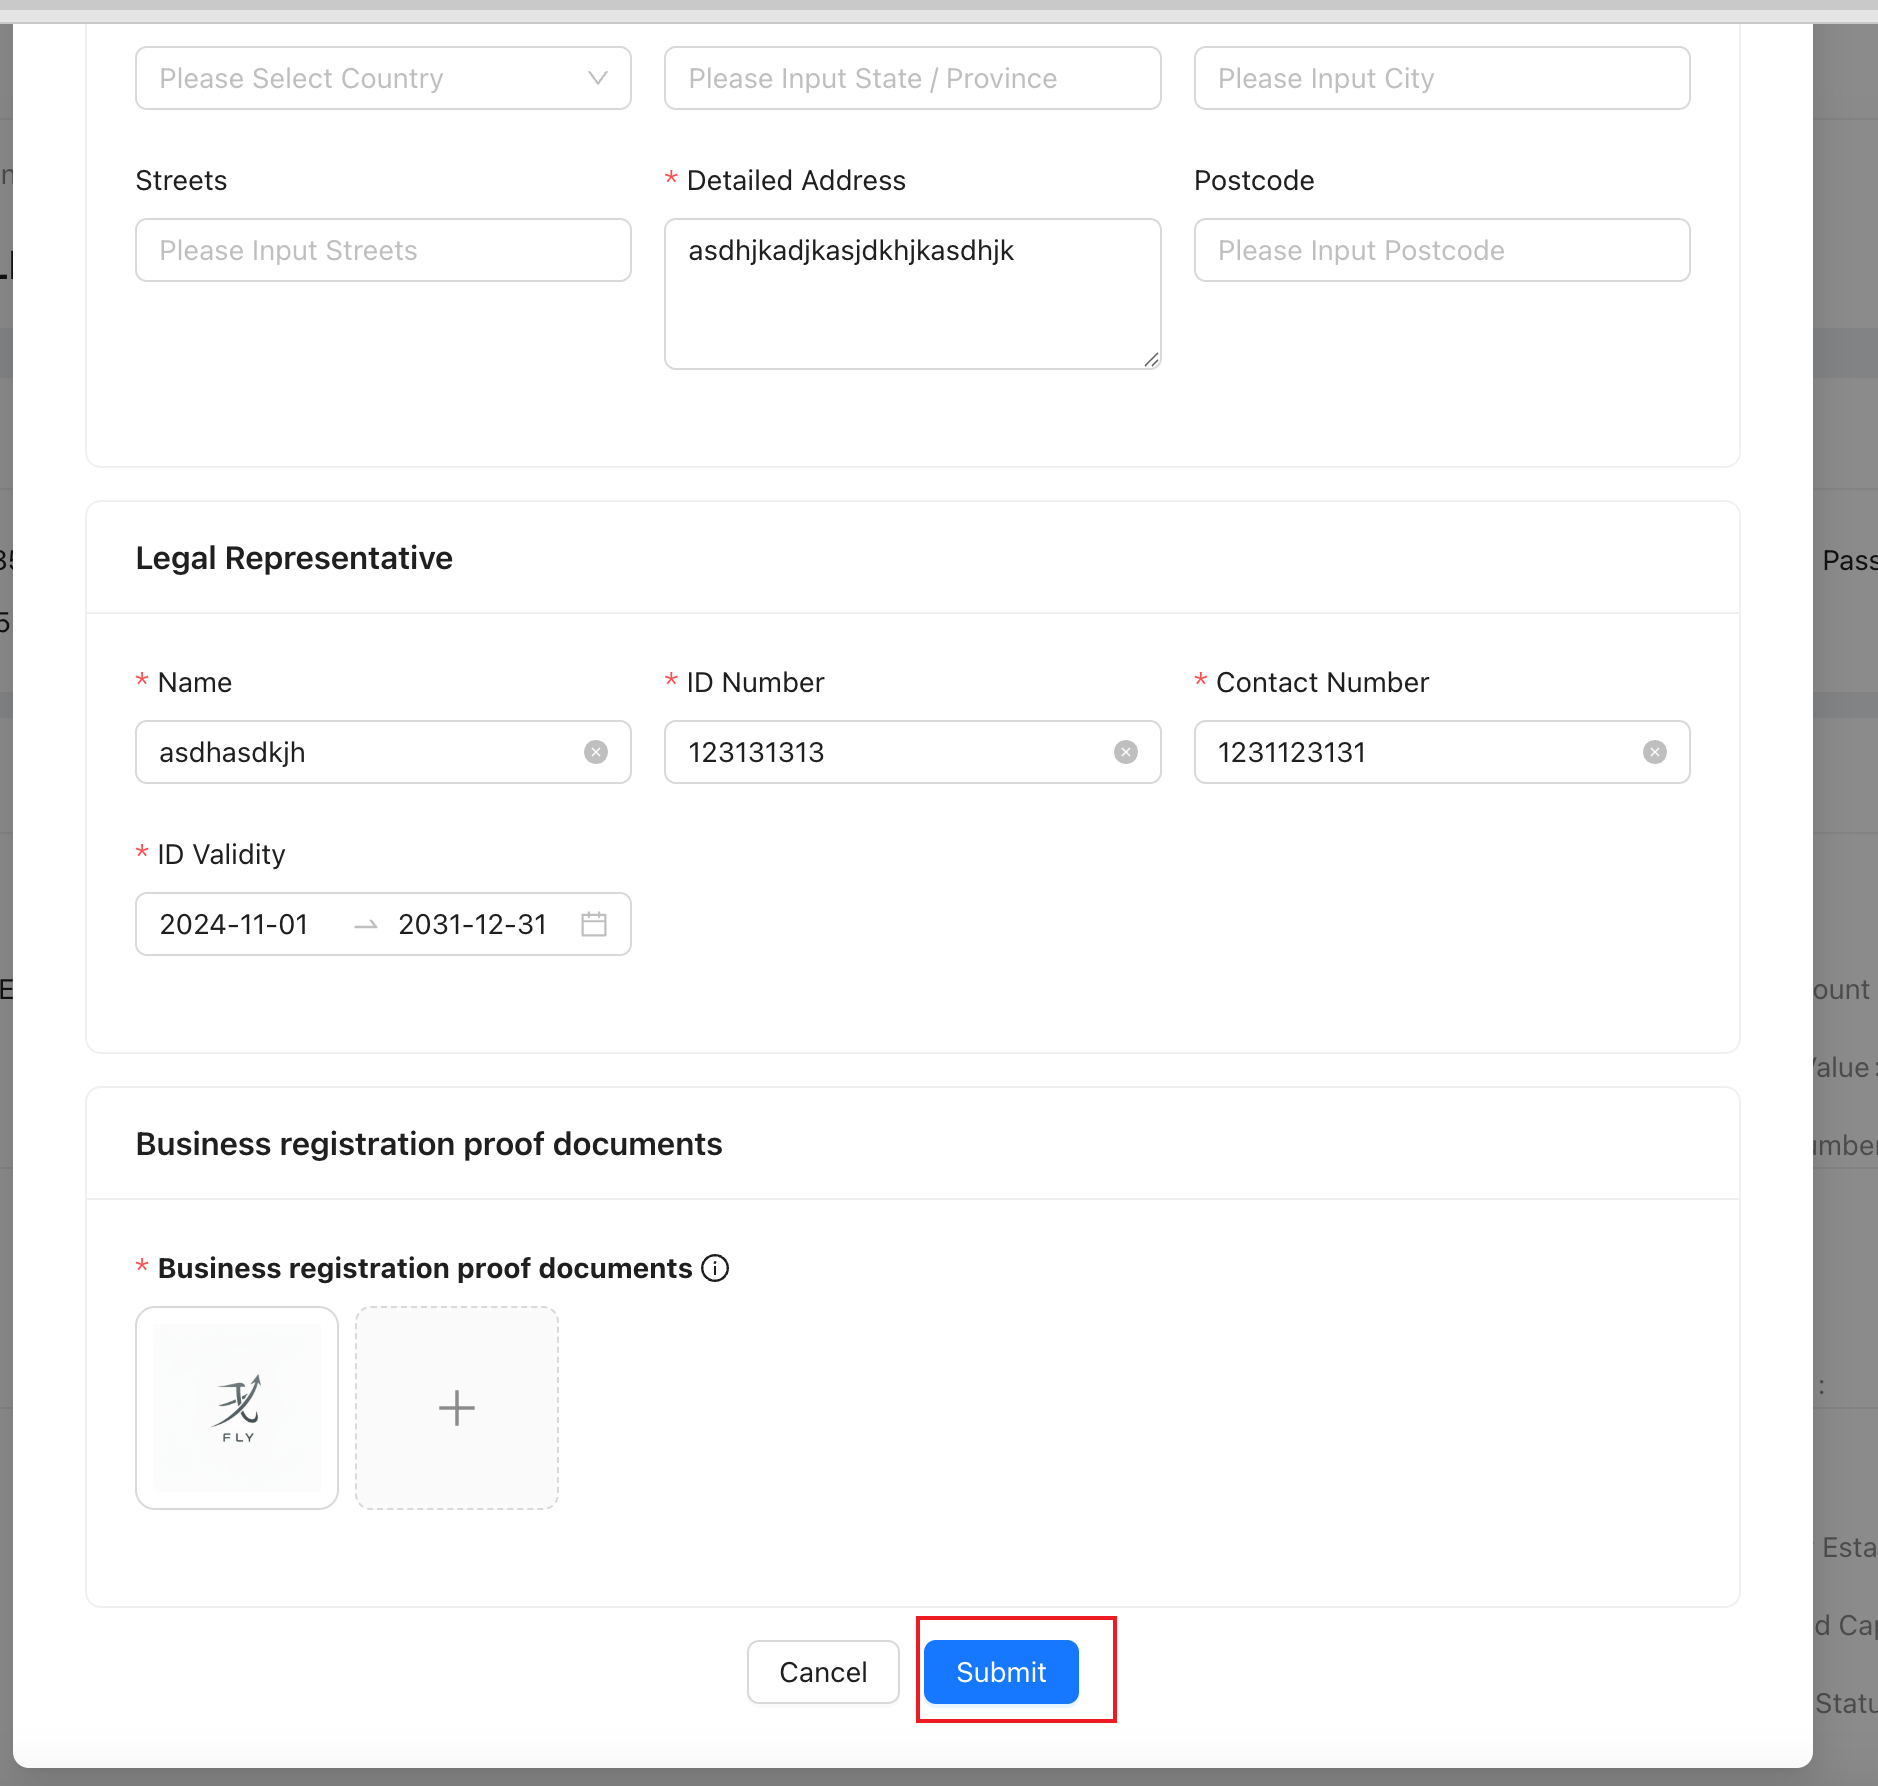Click the ID Validity start date 2024-11-01
Viewport: 1878px width, 1786px height.
coord(234,924)
